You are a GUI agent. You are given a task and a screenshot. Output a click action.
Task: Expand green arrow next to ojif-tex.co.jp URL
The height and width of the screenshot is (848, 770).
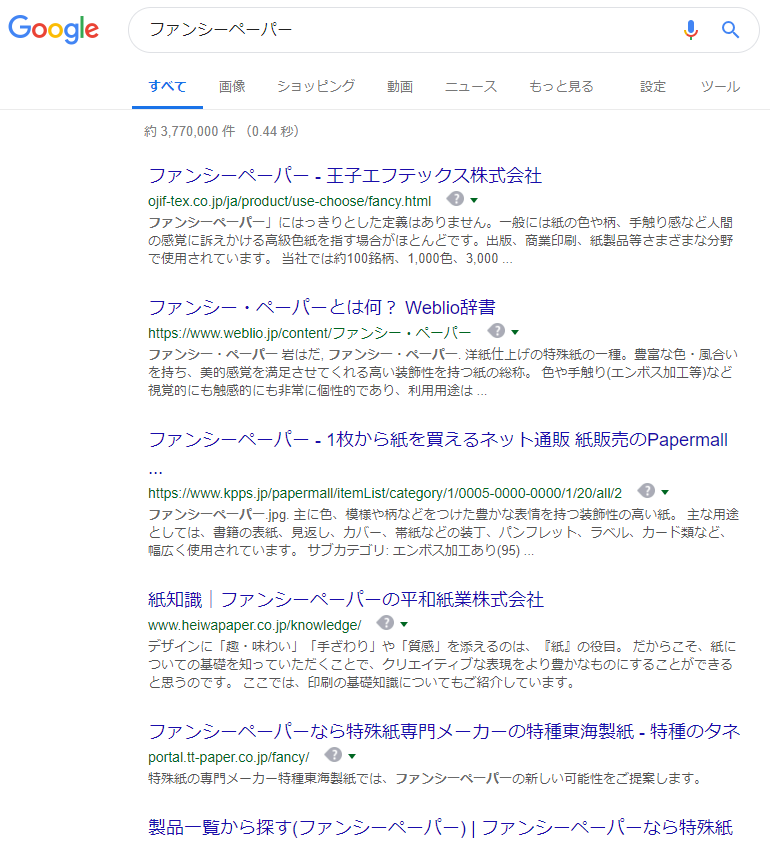(x=474, y=200)
